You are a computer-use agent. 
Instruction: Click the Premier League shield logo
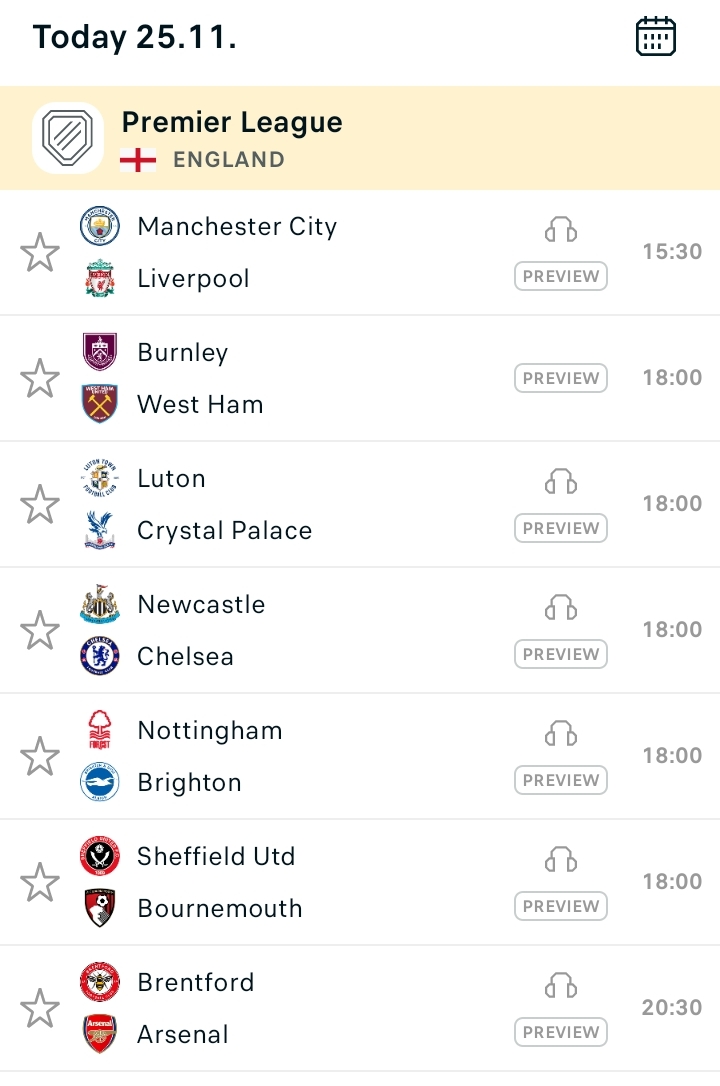pyautogui.click(x=68, y=137)
